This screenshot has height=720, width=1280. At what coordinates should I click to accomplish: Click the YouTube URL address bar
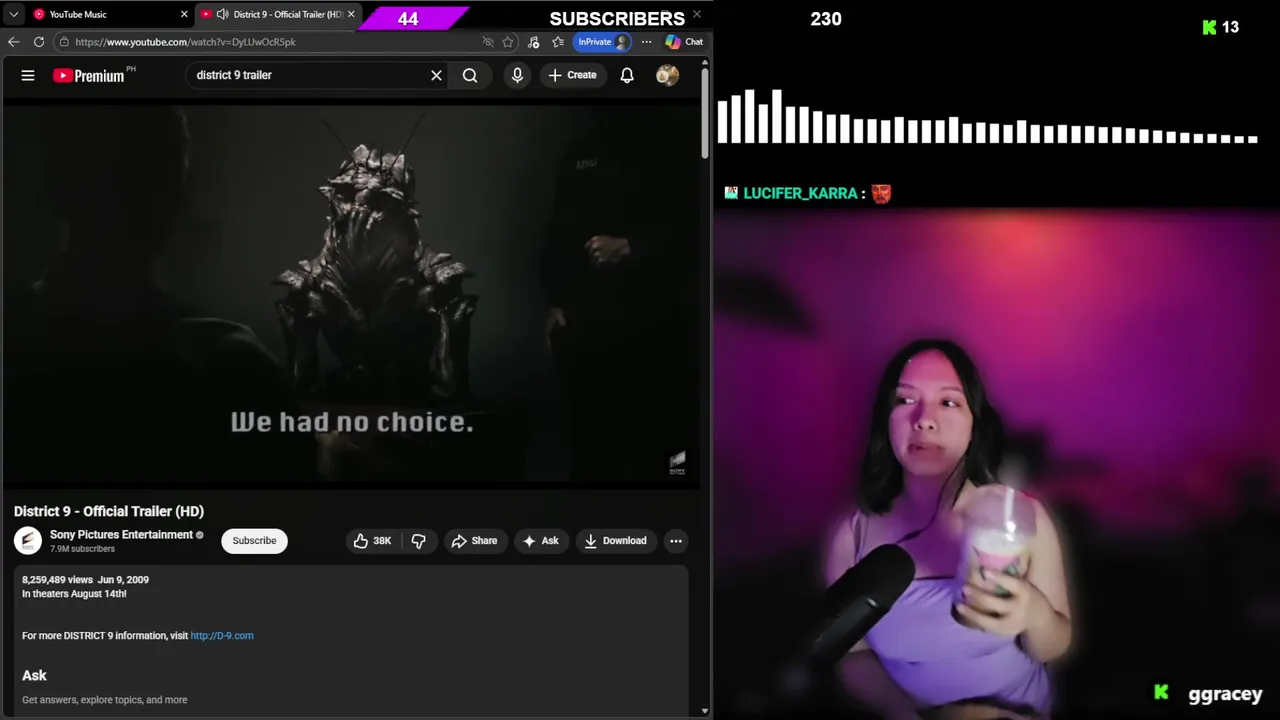click(270, 42)
